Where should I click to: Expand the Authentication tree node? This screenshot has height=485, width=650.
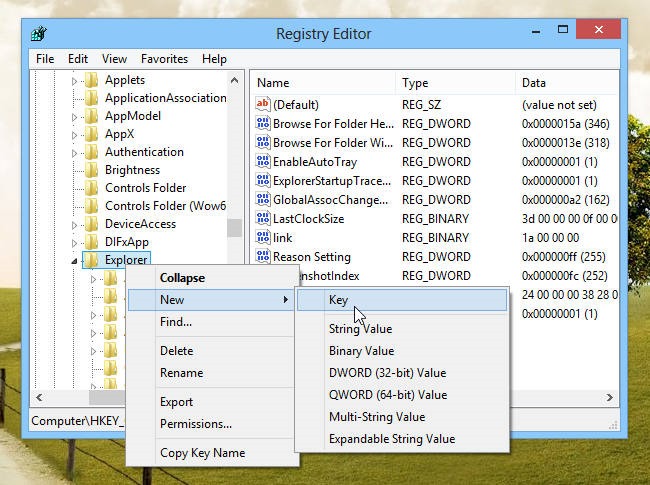click(74, 153)
